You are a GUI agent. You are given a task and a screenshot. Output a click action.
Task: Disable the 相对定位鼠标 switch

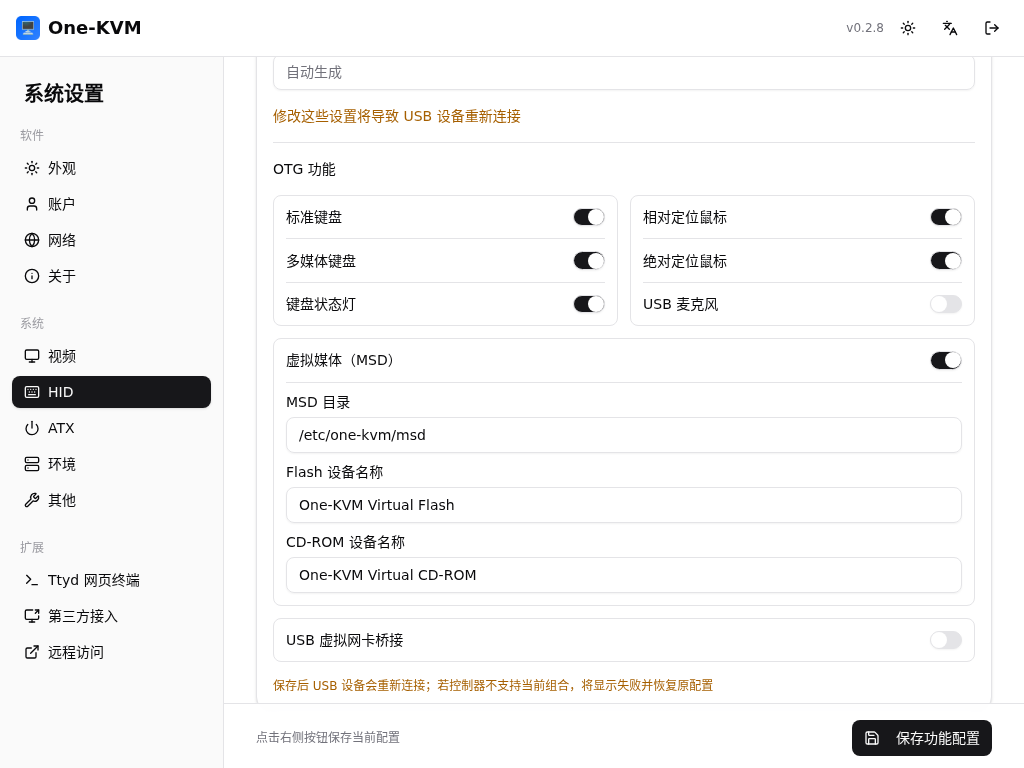click(946, 217)
